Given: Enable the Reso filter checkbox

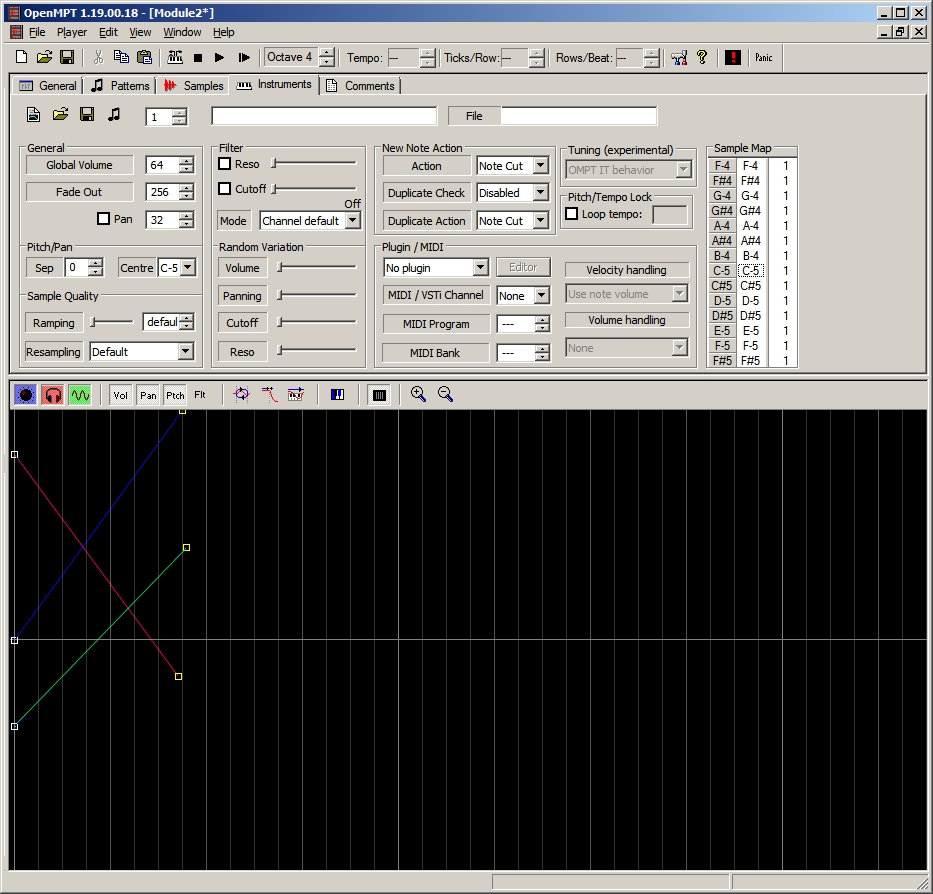Looking at the screenshot, I should click(225, 164).
